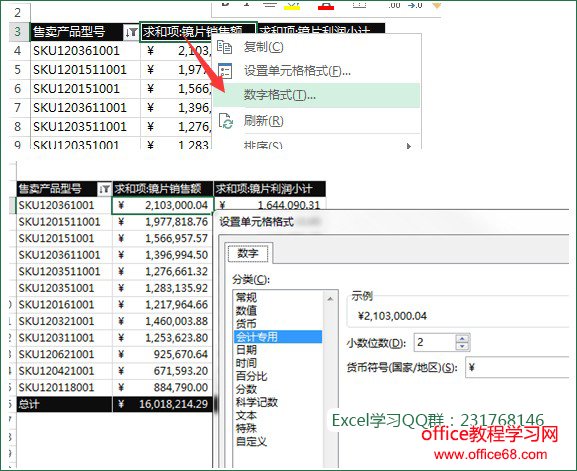Click the category list scroll-up arrow
The image size is (577, 471).
pyautogui.click(x=330, y=299)
